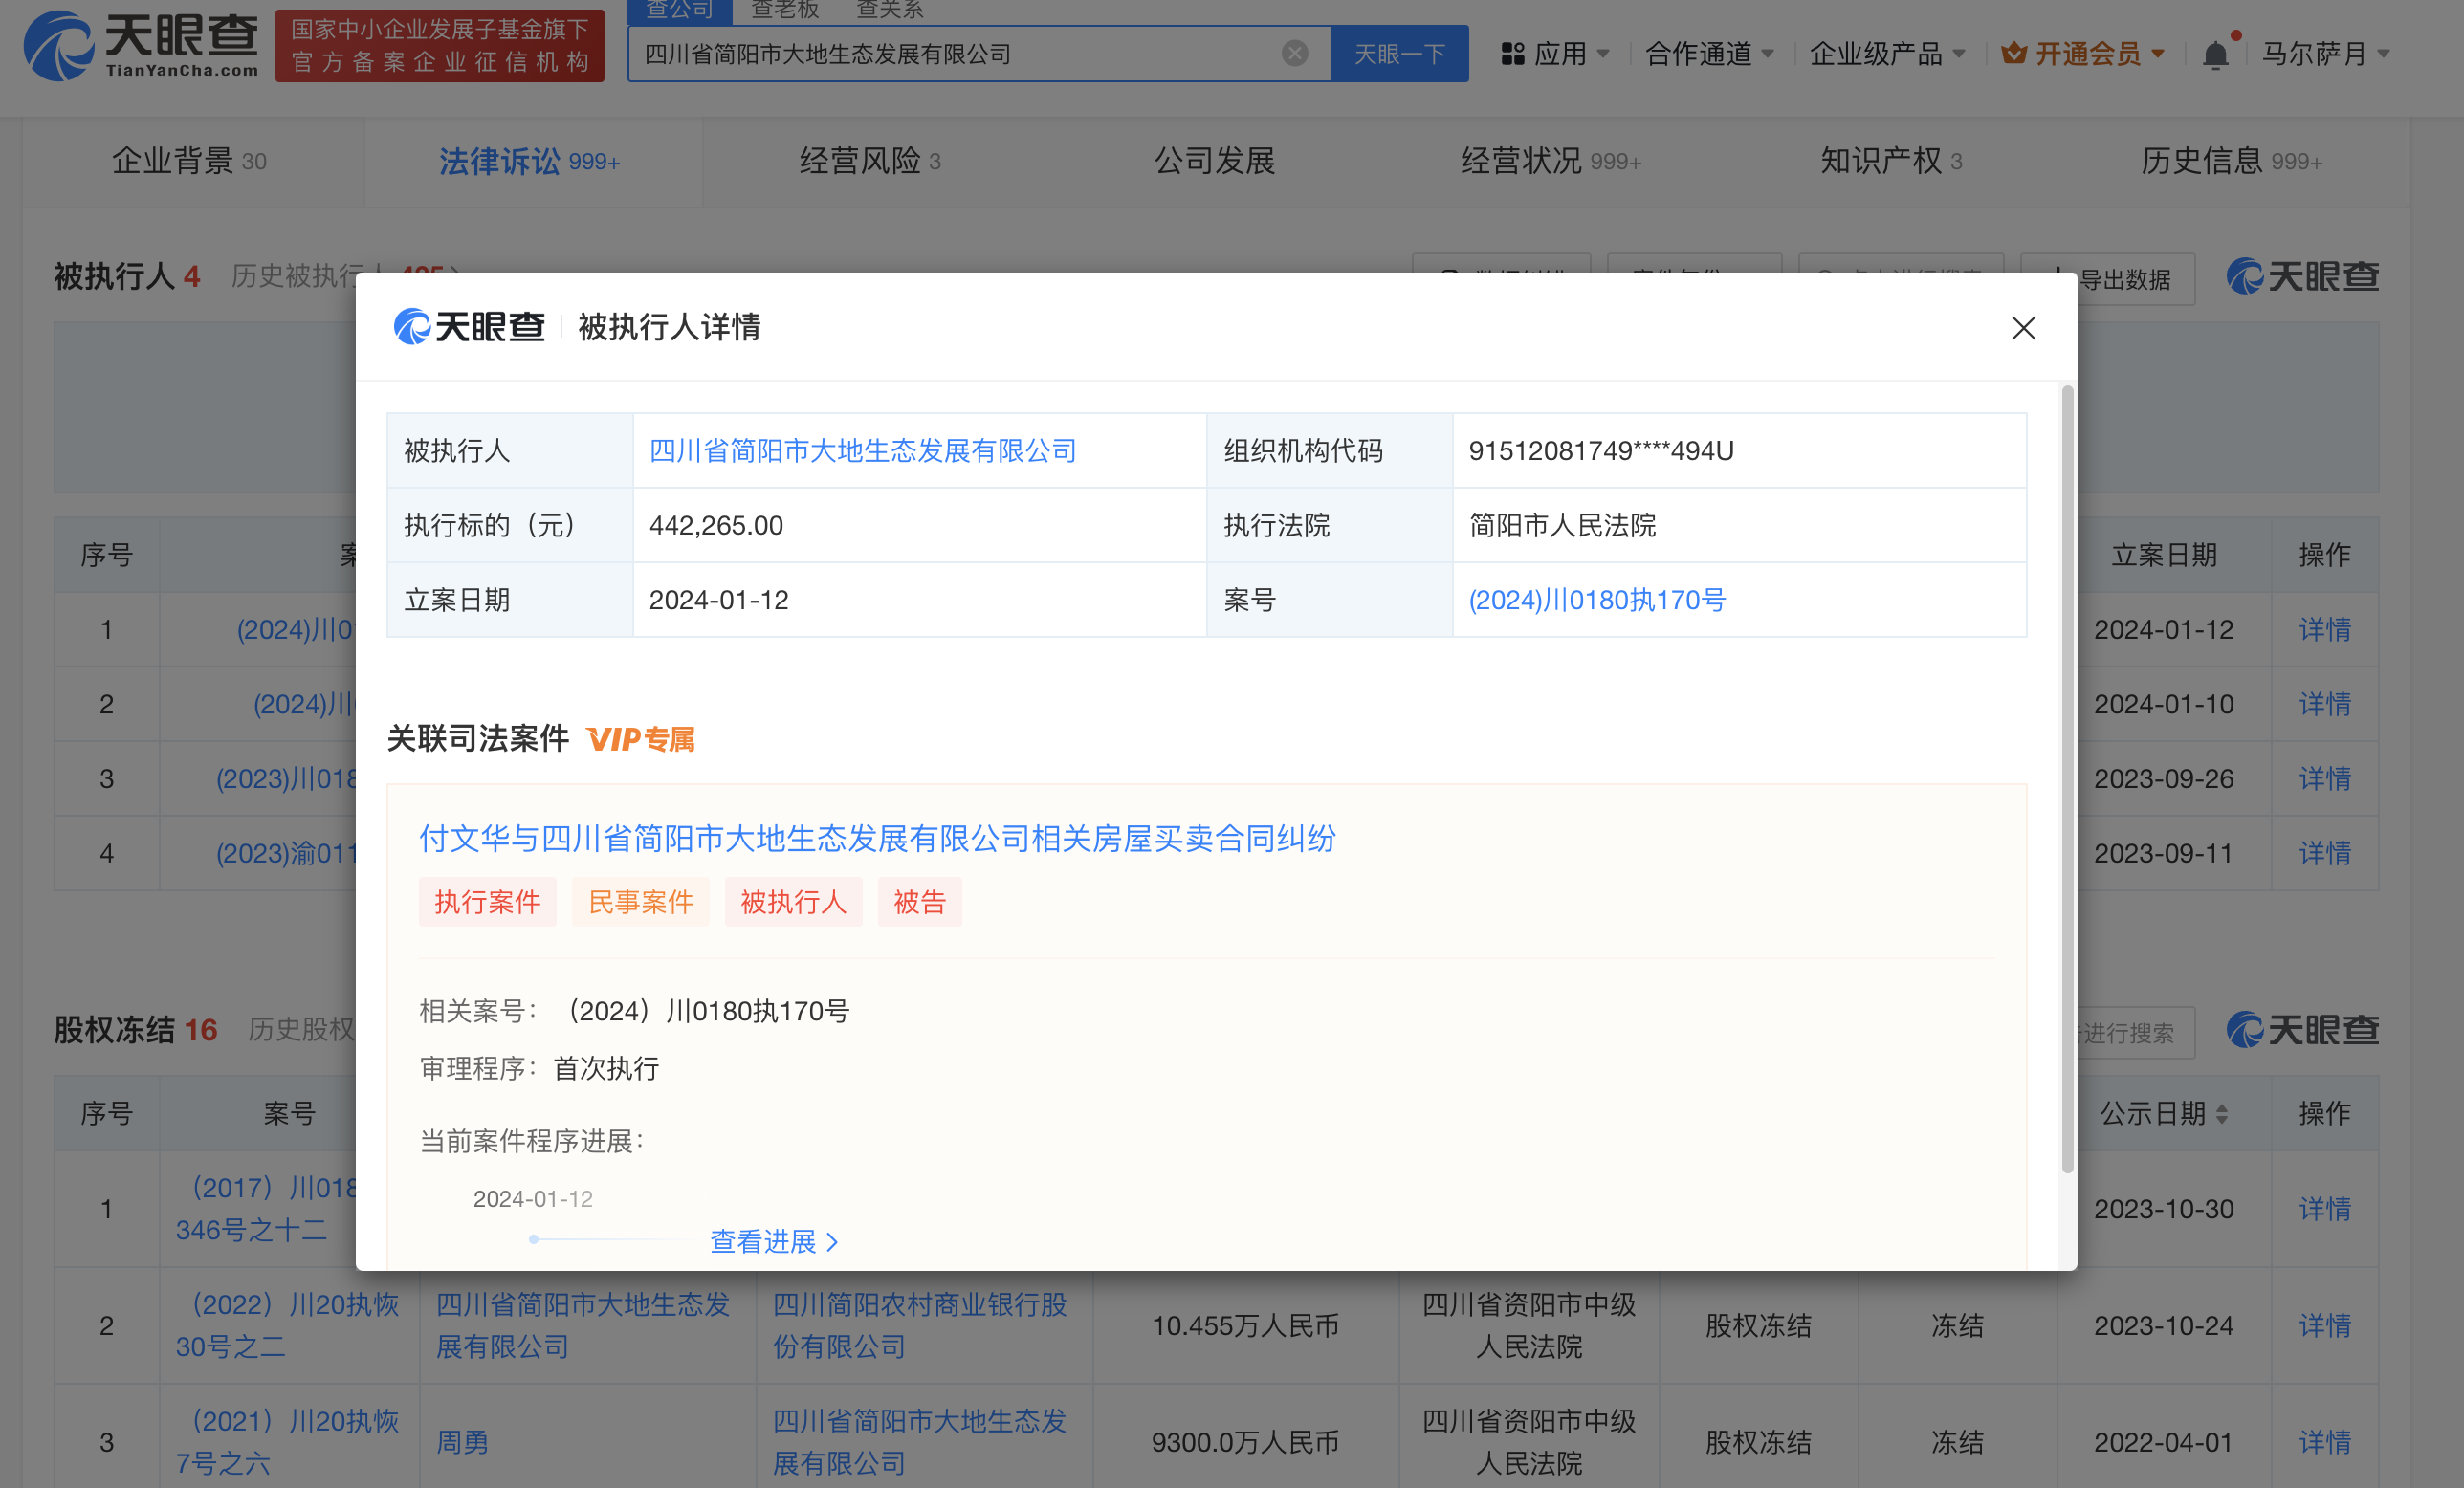Open 详情 for the 2023-10-30 freeze row
The image size is (2464, 1488).
(x=2324, y=1209)
